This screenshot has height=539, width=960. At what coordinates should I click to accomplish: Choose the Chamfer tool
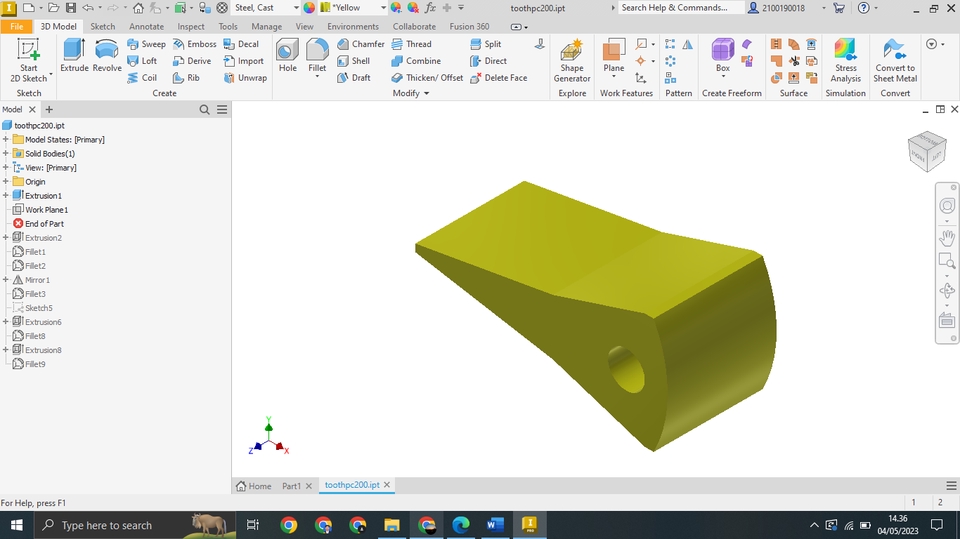tap(361, 44)
